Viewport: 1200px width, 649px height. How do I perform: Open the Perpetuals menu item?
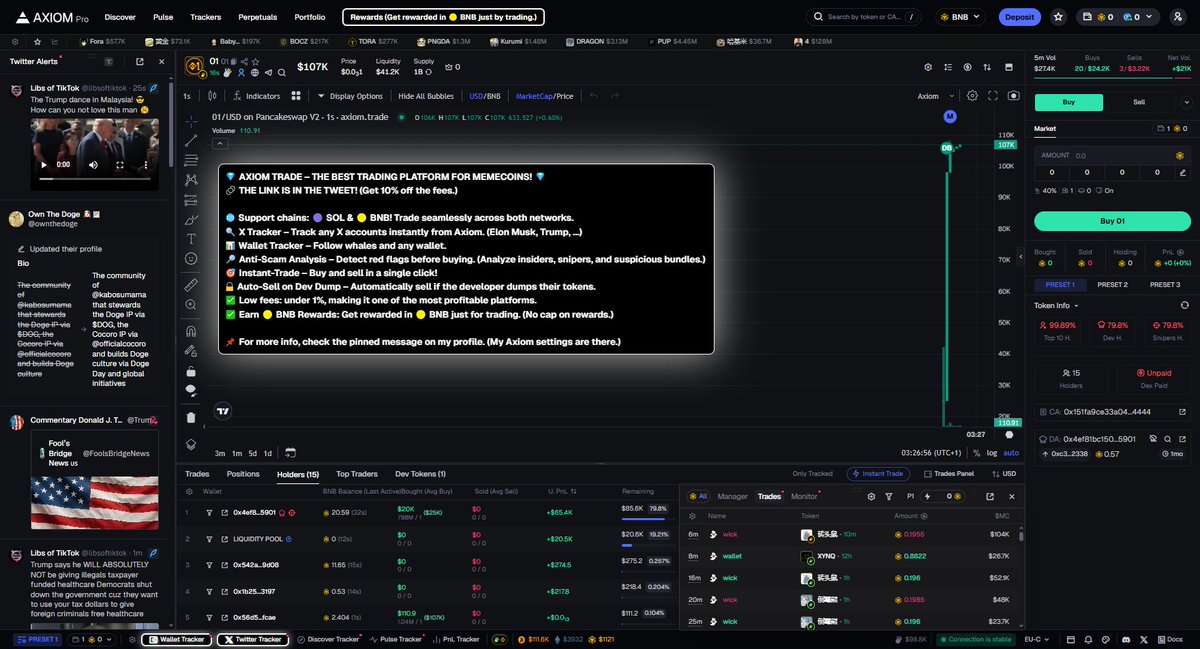coord(258,17)
